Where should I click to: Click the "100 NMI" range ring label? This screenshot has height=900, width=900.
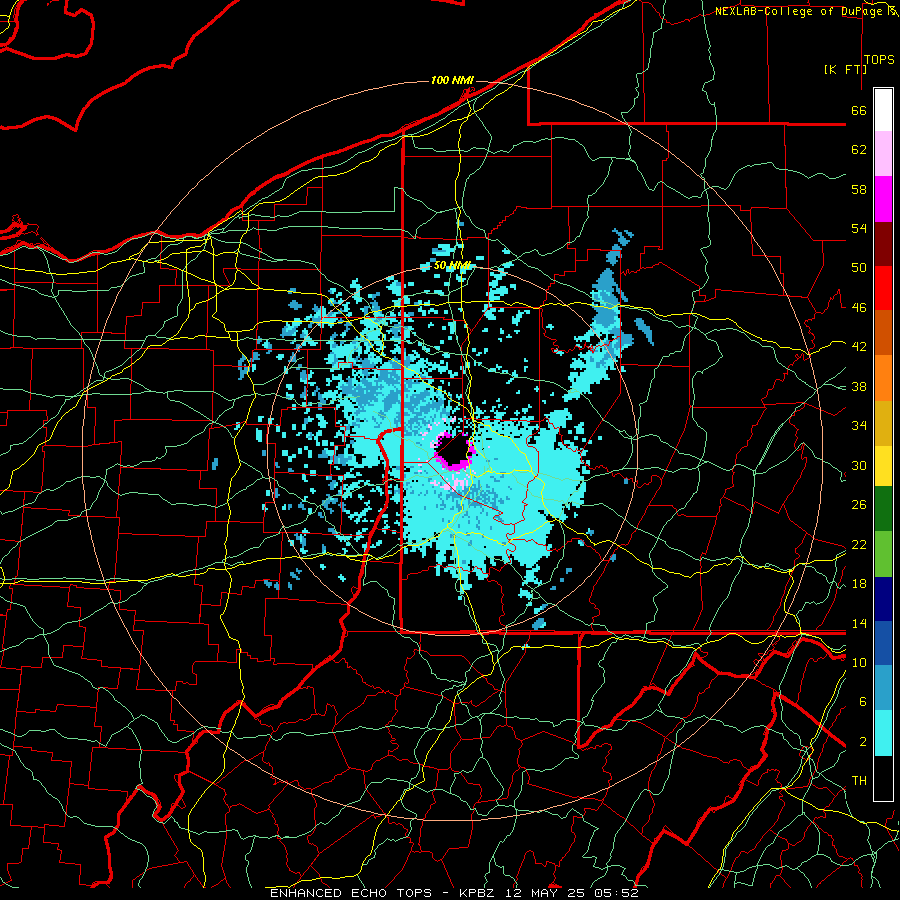(452, 80)
